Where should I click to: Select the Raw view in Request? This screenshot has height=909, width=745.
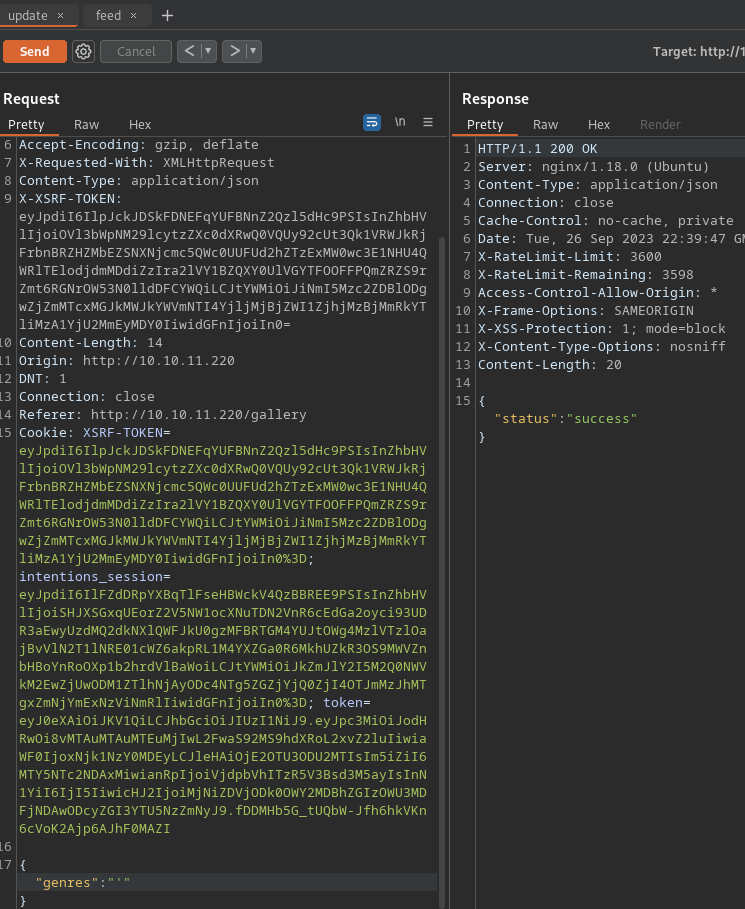(x=87, y=125)
